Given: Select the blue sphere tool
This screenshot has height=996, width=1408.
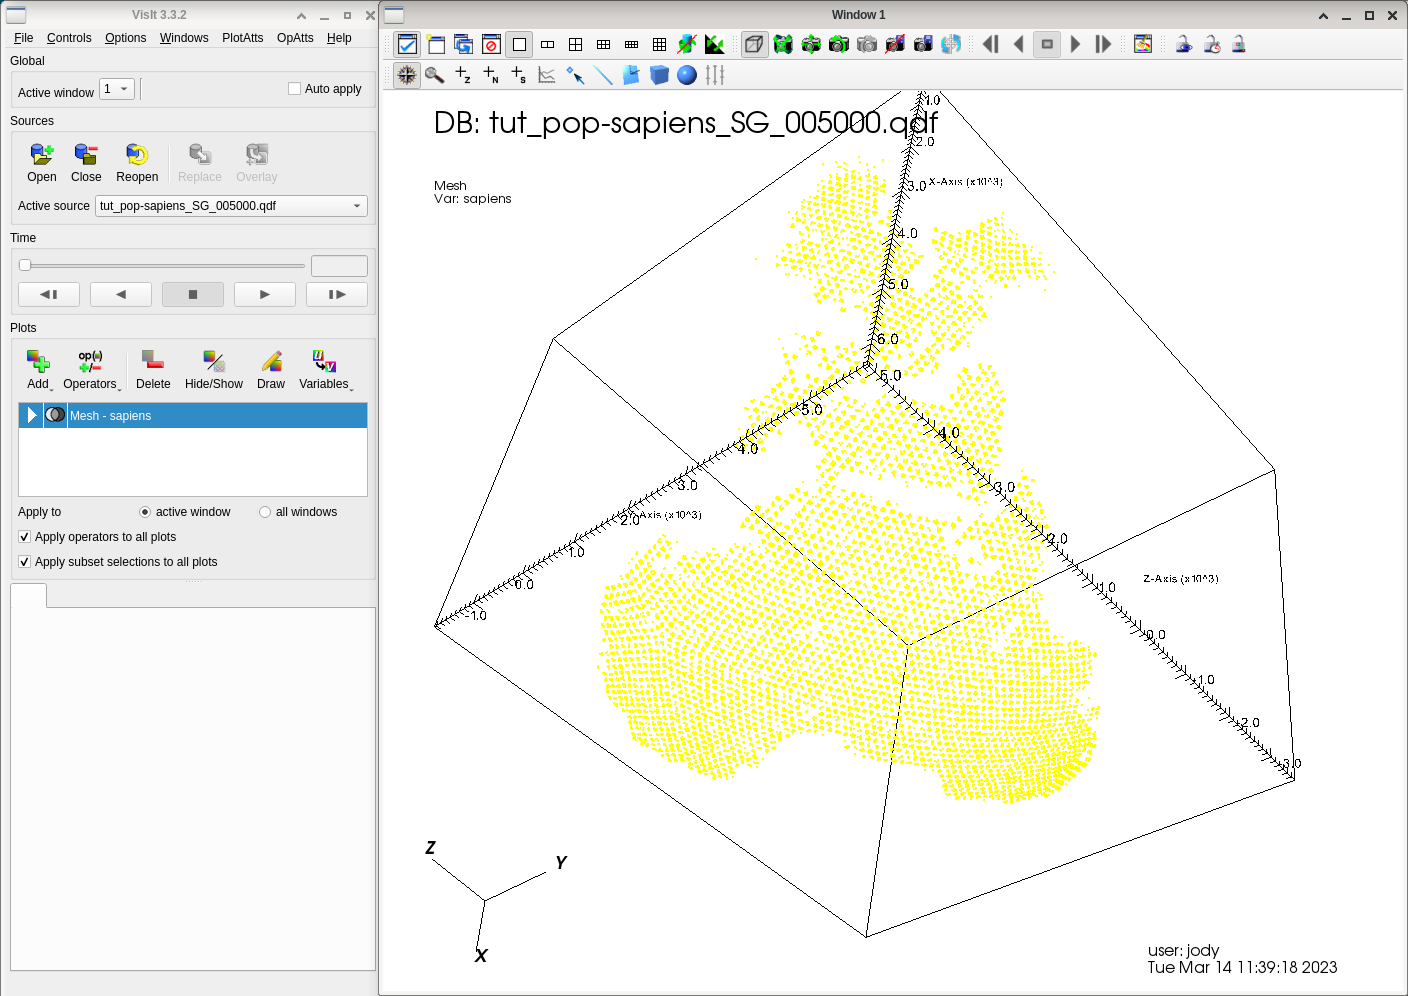Looking at the screenshot, I should pos(687,75).
